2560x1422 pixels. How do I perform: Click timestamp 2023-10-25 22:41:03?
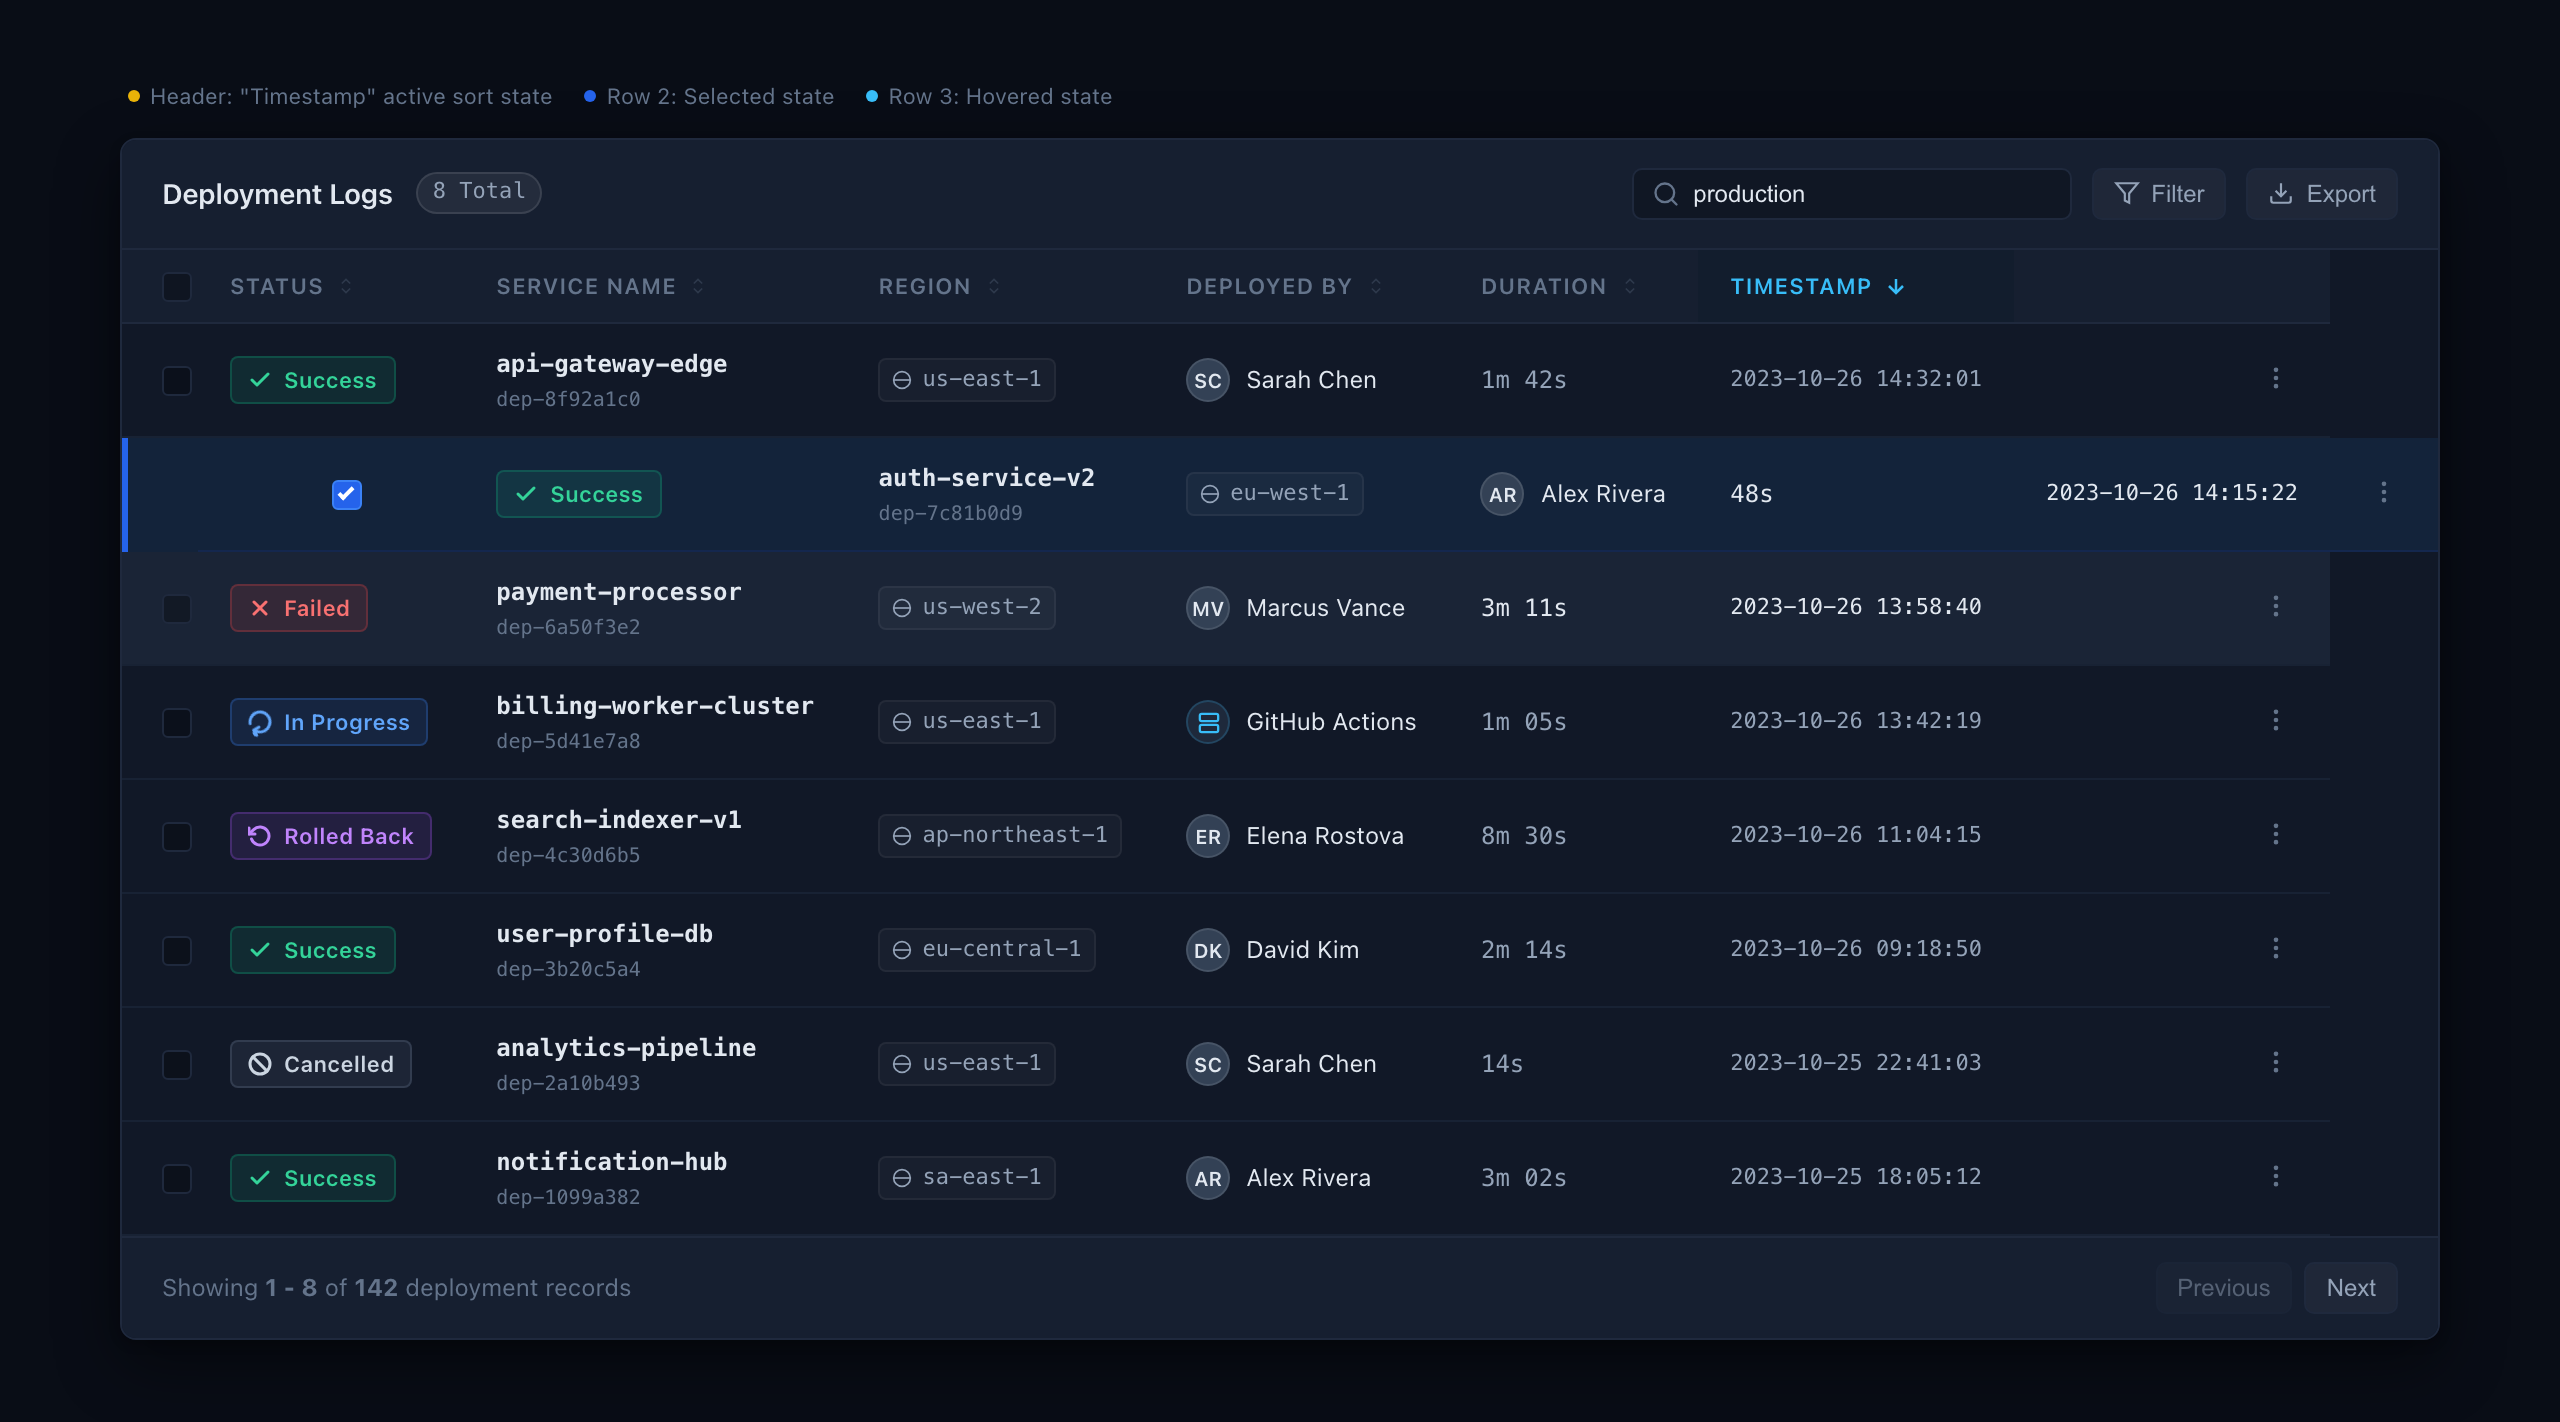tap(1856, 1063)
